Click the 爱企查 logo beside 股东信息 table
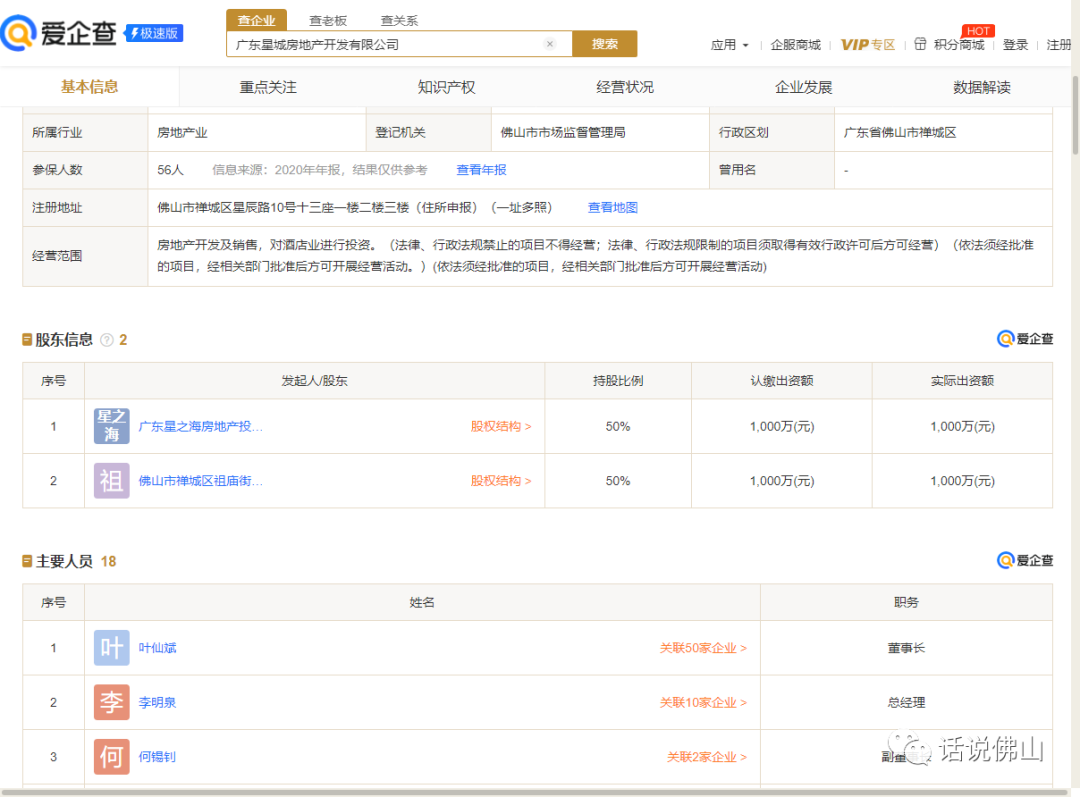Image resolution: width=1080 pixels, height=797 pixels. [1025, 339]
